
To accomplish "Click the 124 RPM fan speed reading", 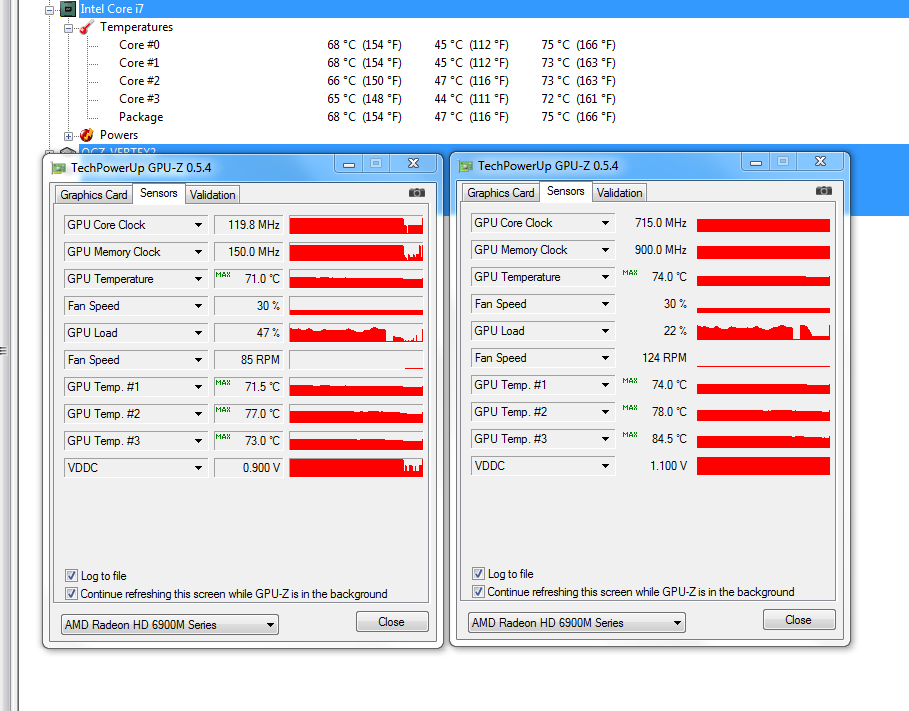I will [x=664, y=358].
